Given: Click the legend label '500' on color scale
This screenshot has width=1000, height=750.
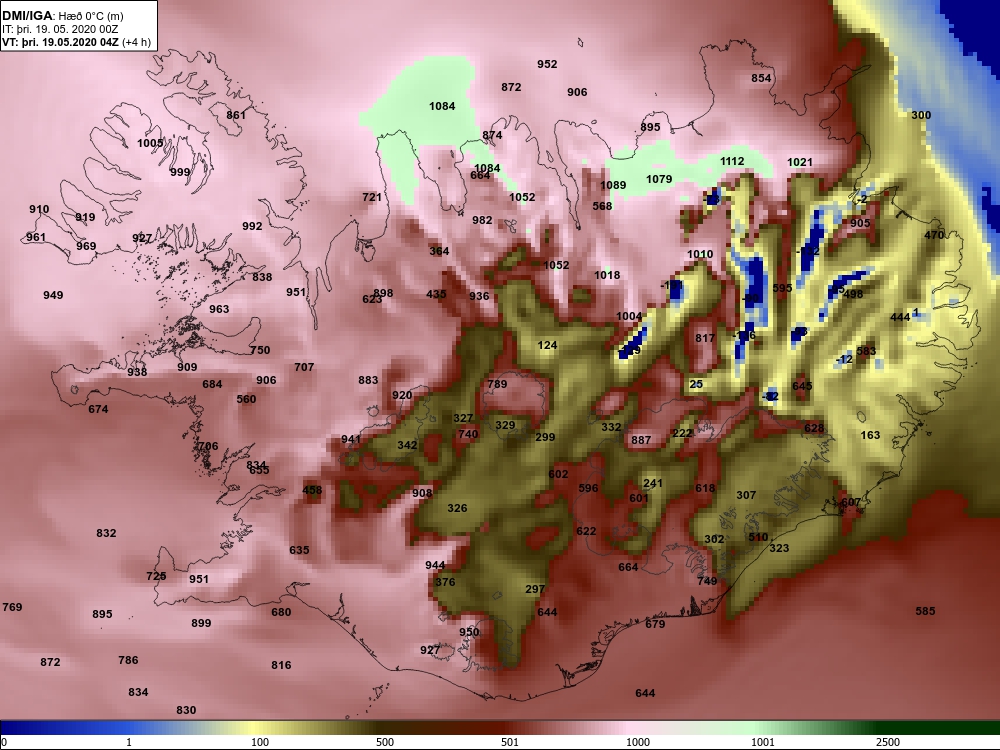Looking at the screenshot, I should 385,742.
